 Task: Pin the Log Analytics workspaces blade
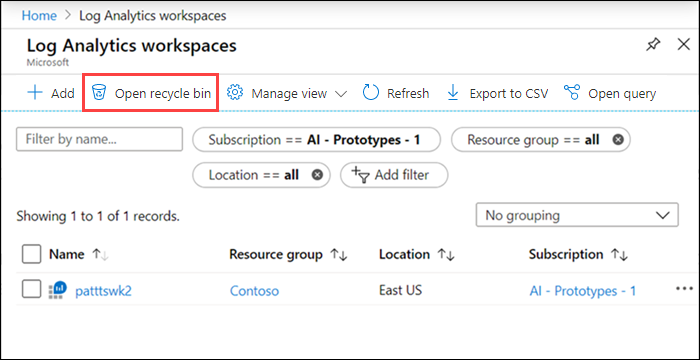click(x=653, y=45)
